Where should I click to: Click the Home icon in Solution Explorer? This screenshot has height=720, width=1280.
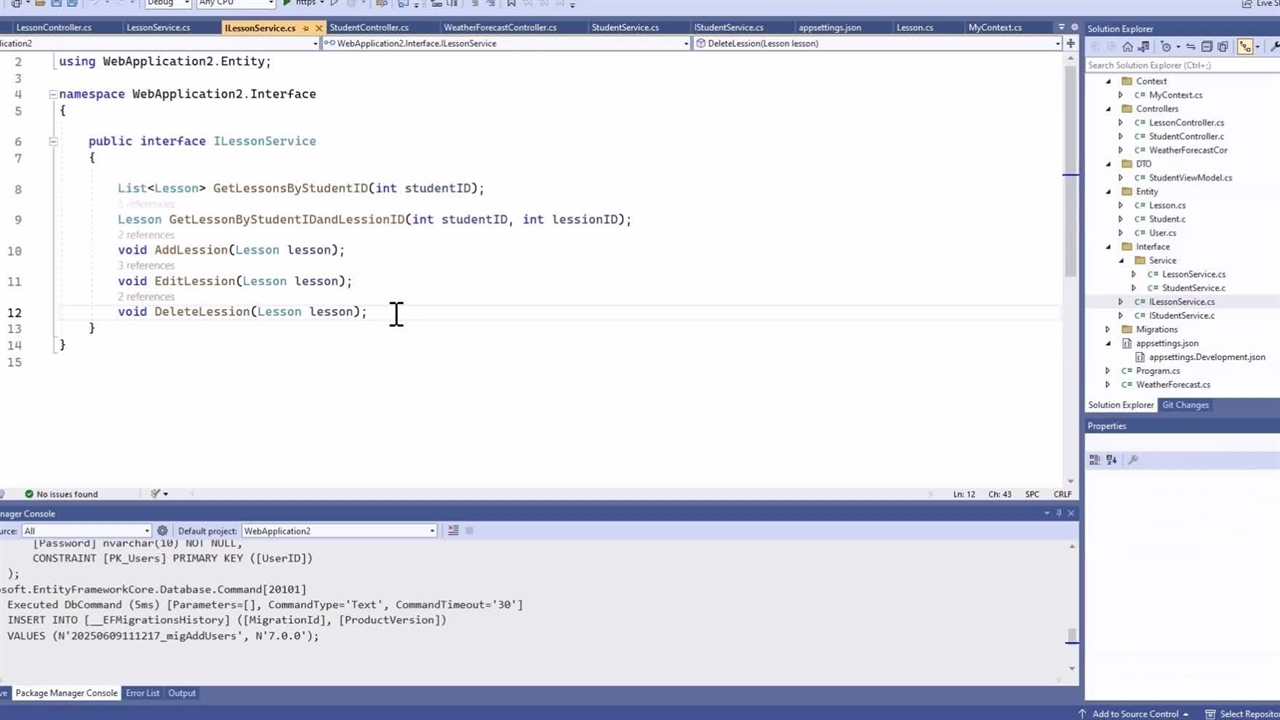tap(1127, 47)
